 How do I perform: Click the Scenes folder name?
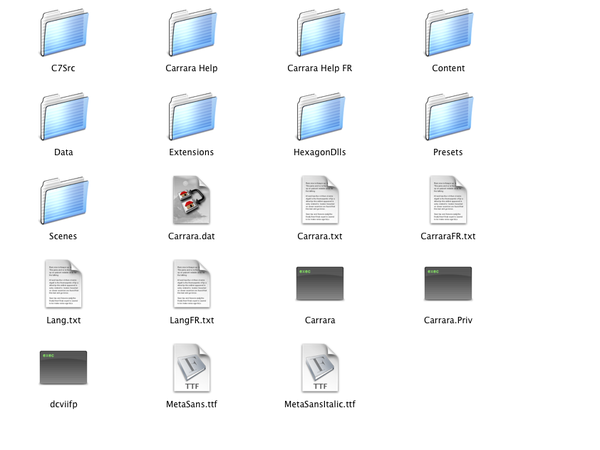coord(63,236)
